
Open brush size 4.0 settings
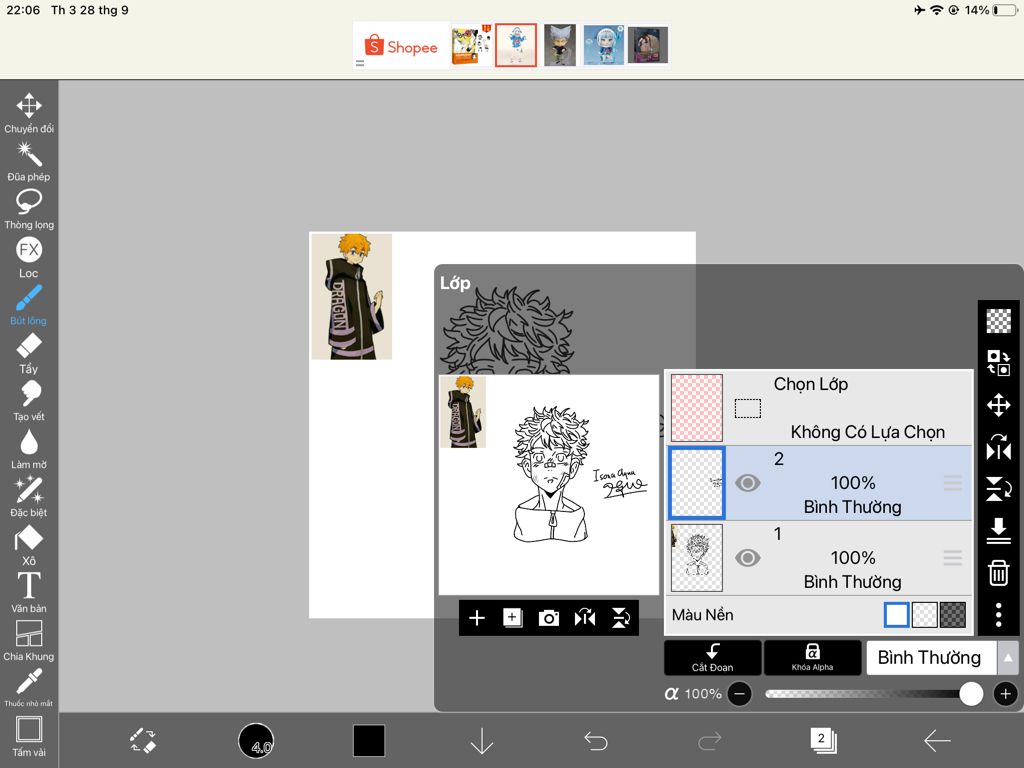[256, 741]
